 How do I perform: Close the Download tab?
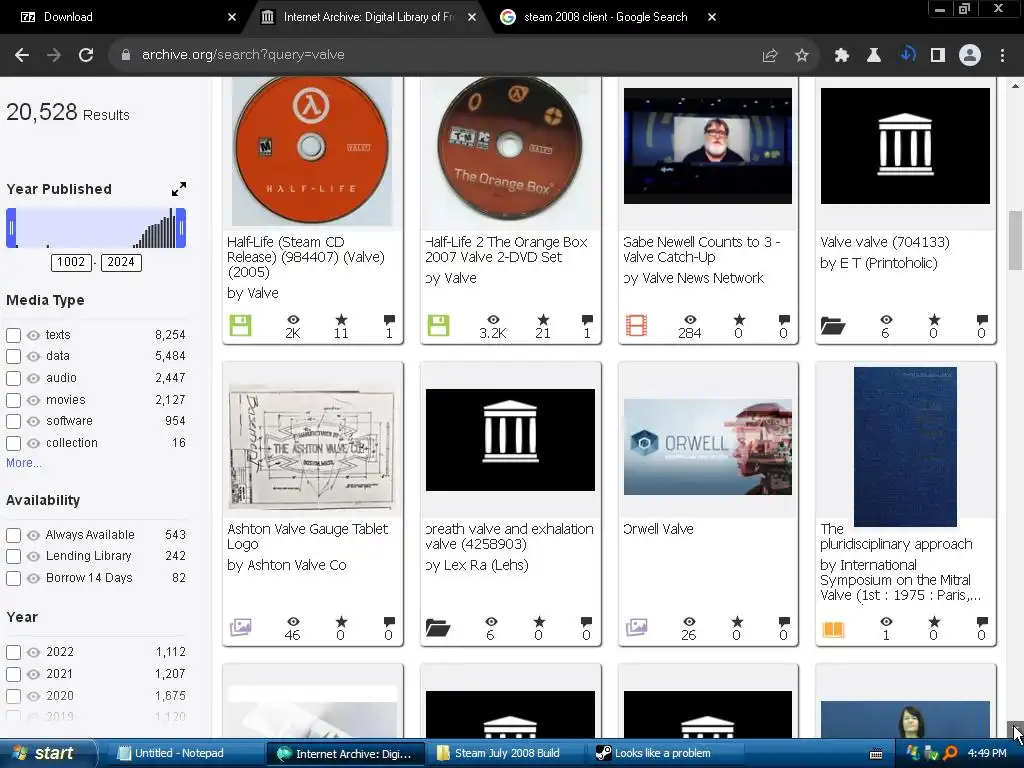point(232,17)
